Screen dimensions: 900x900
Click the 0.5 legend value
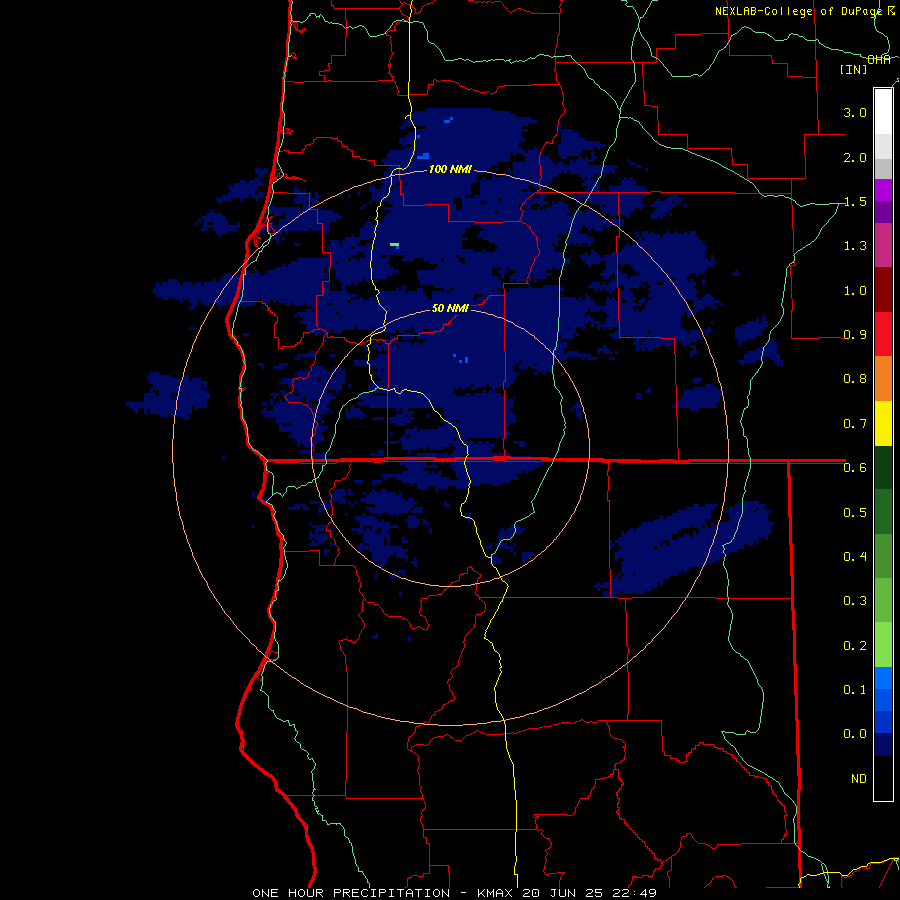(855, 512)
